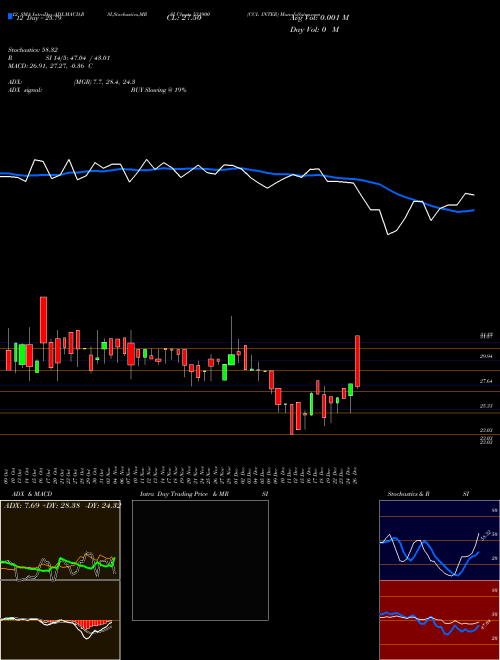This screenshot has height=660, width=500.
Task: Click inside the empty Intra Day Trading chart box
Action: click(x=200, y=560)
